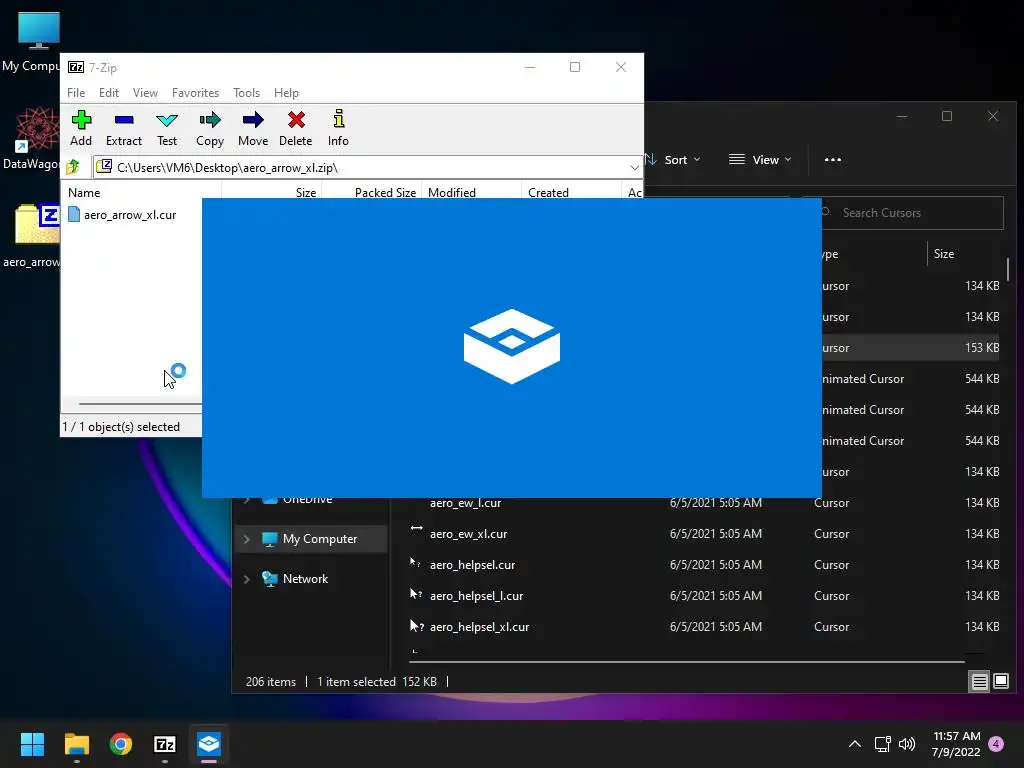Select the aero_helpsel.cur file
Image resolution: width=1024 pixels, height=768 pixels.
[472, 565]
